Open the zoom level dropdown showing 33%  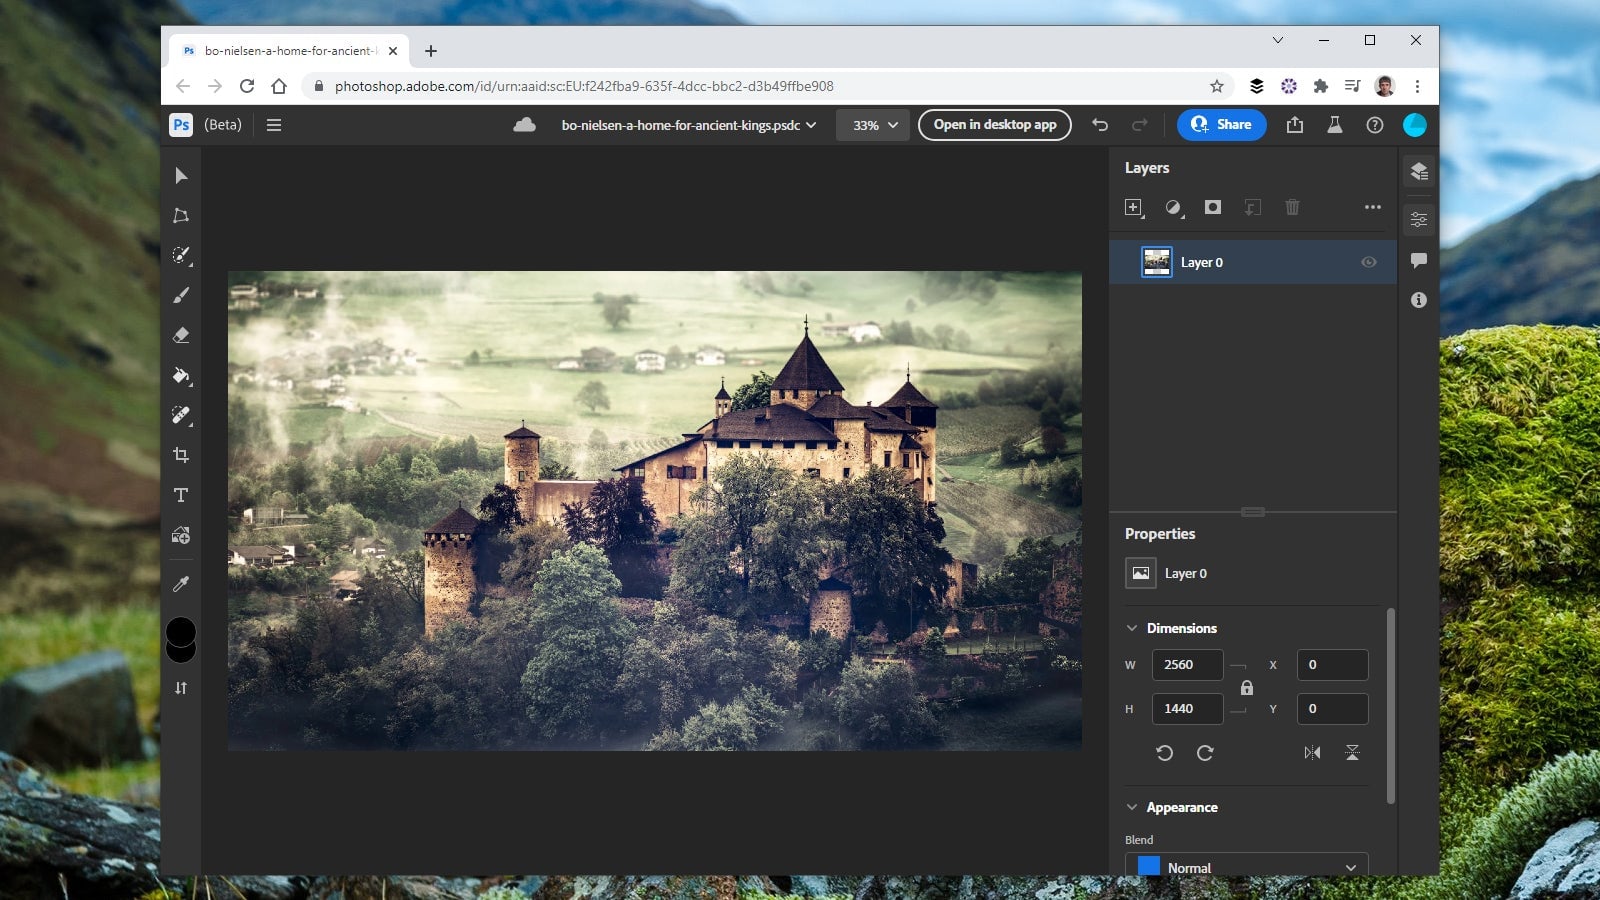click(872, 125)
